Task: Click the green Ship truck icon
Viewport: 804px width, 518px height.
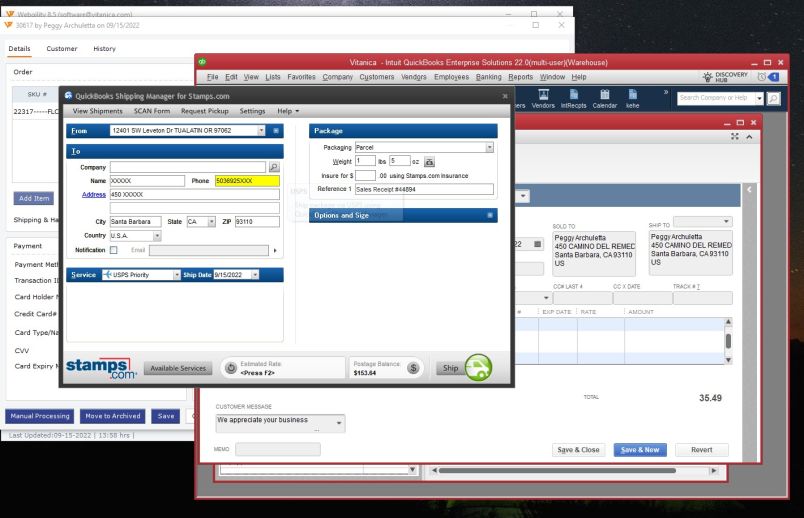Action: pos(478,368)
